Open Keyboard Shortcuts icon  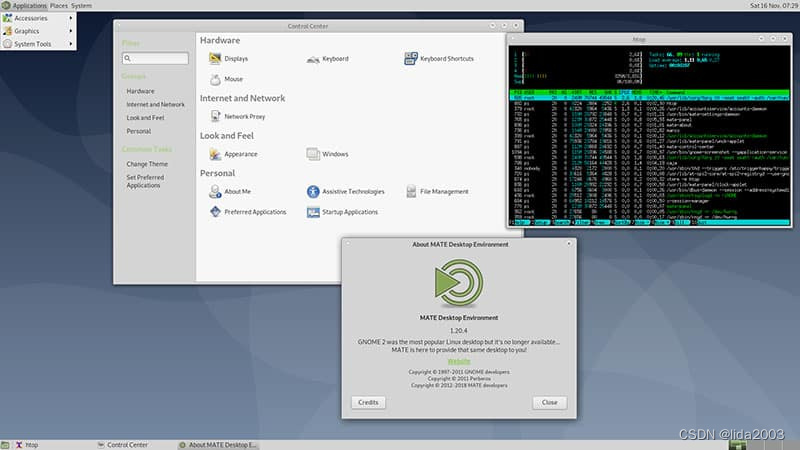411,59
